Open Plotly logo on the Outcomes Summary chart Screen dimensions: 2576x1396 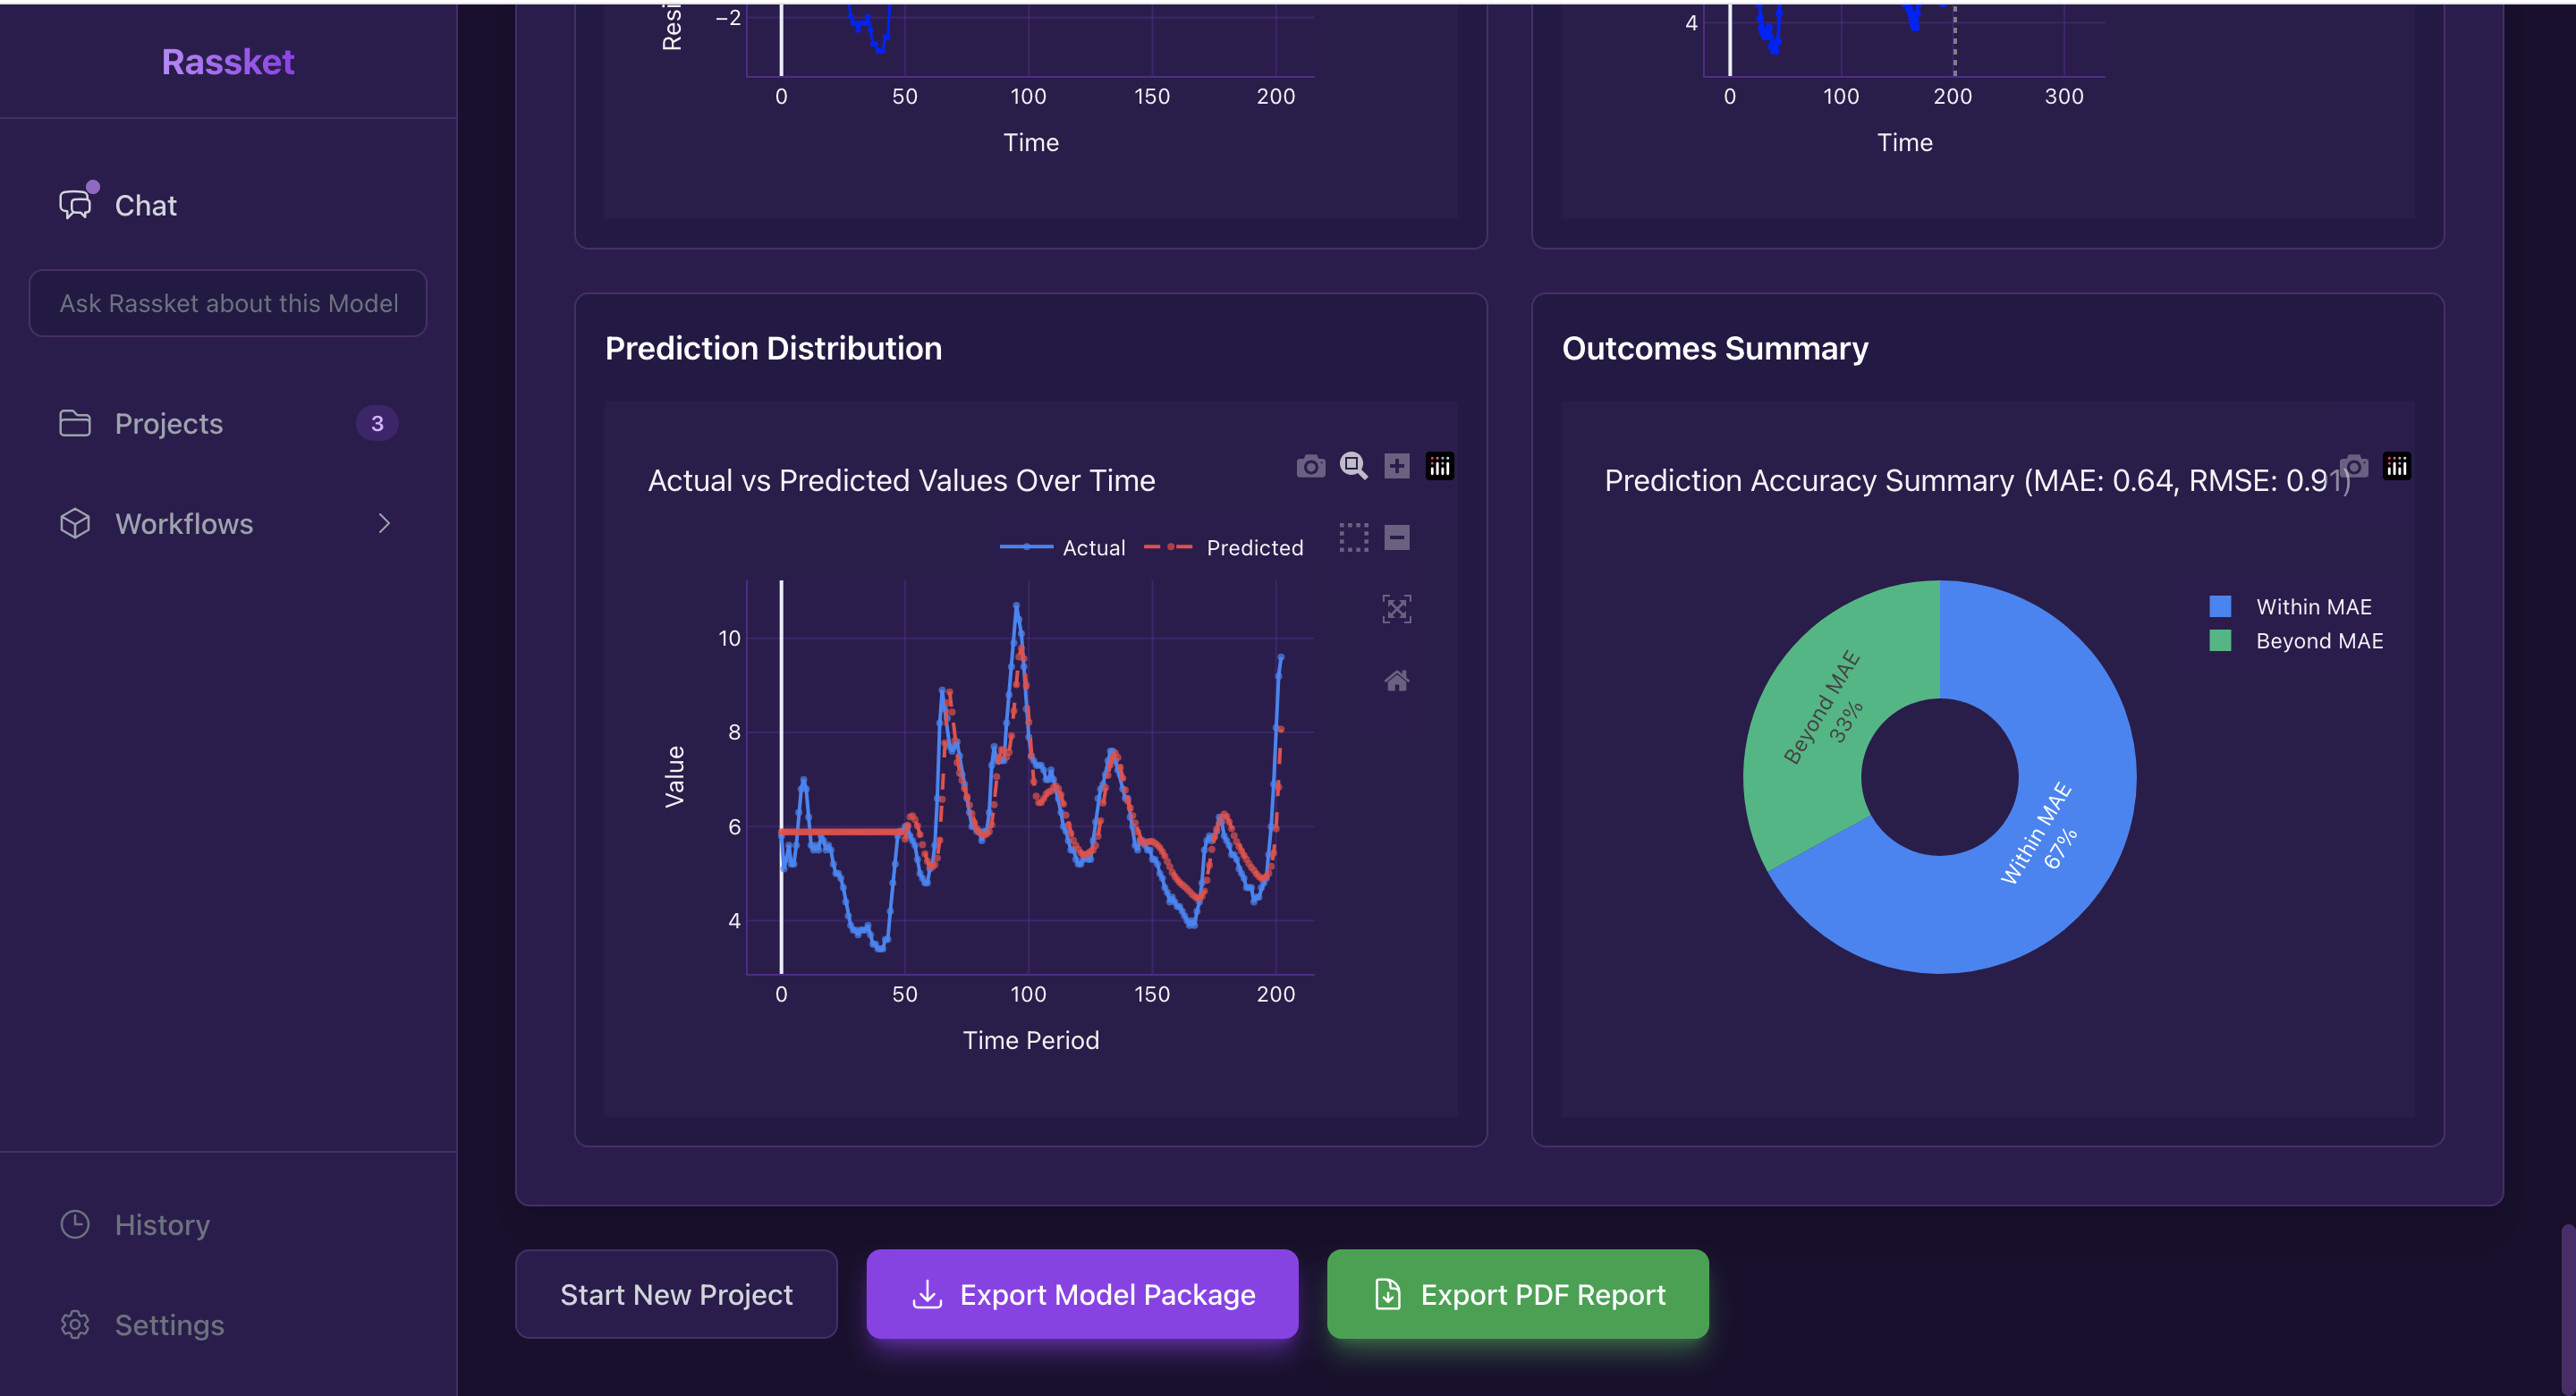[x=2398, y=465]
